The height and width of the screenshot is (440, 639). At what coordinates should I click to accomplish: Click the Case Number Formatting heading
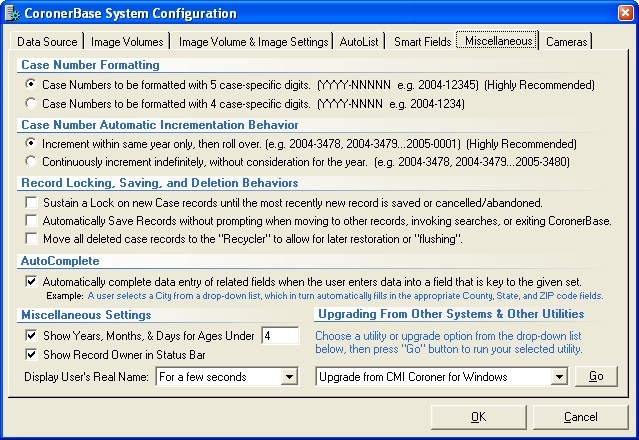click(90, 65)
